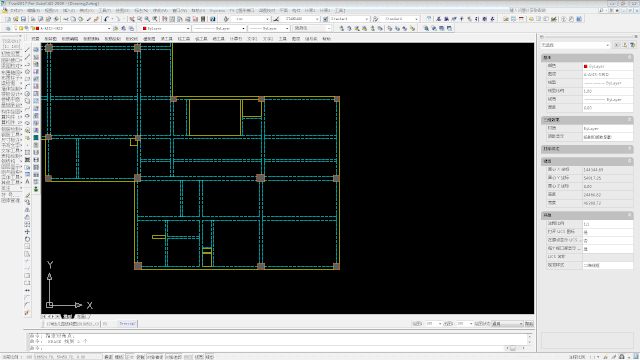Click the Match Properties brush icon

pos(96,19)
